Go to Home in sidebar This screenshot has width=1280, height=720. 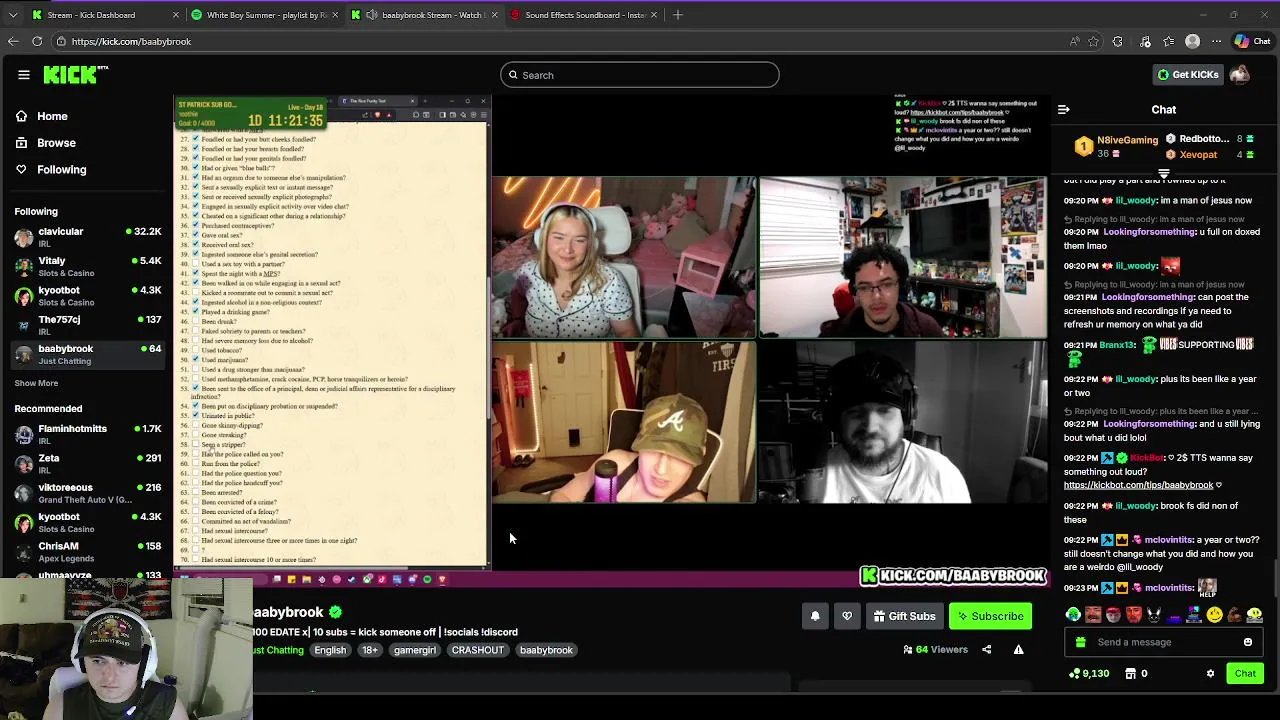click(x=40, y=116)
